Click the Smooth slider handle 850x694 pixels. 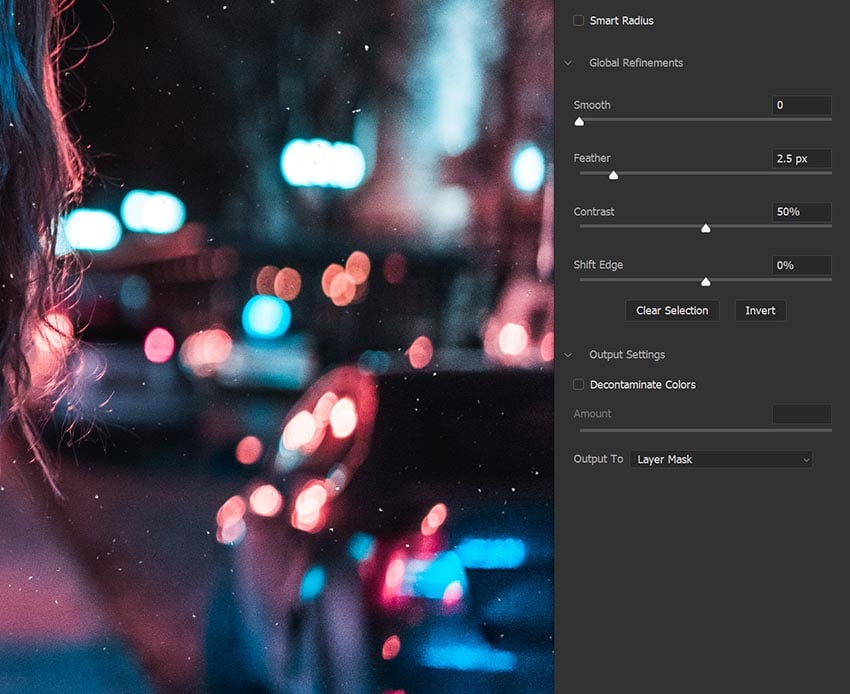click(579, 121)
